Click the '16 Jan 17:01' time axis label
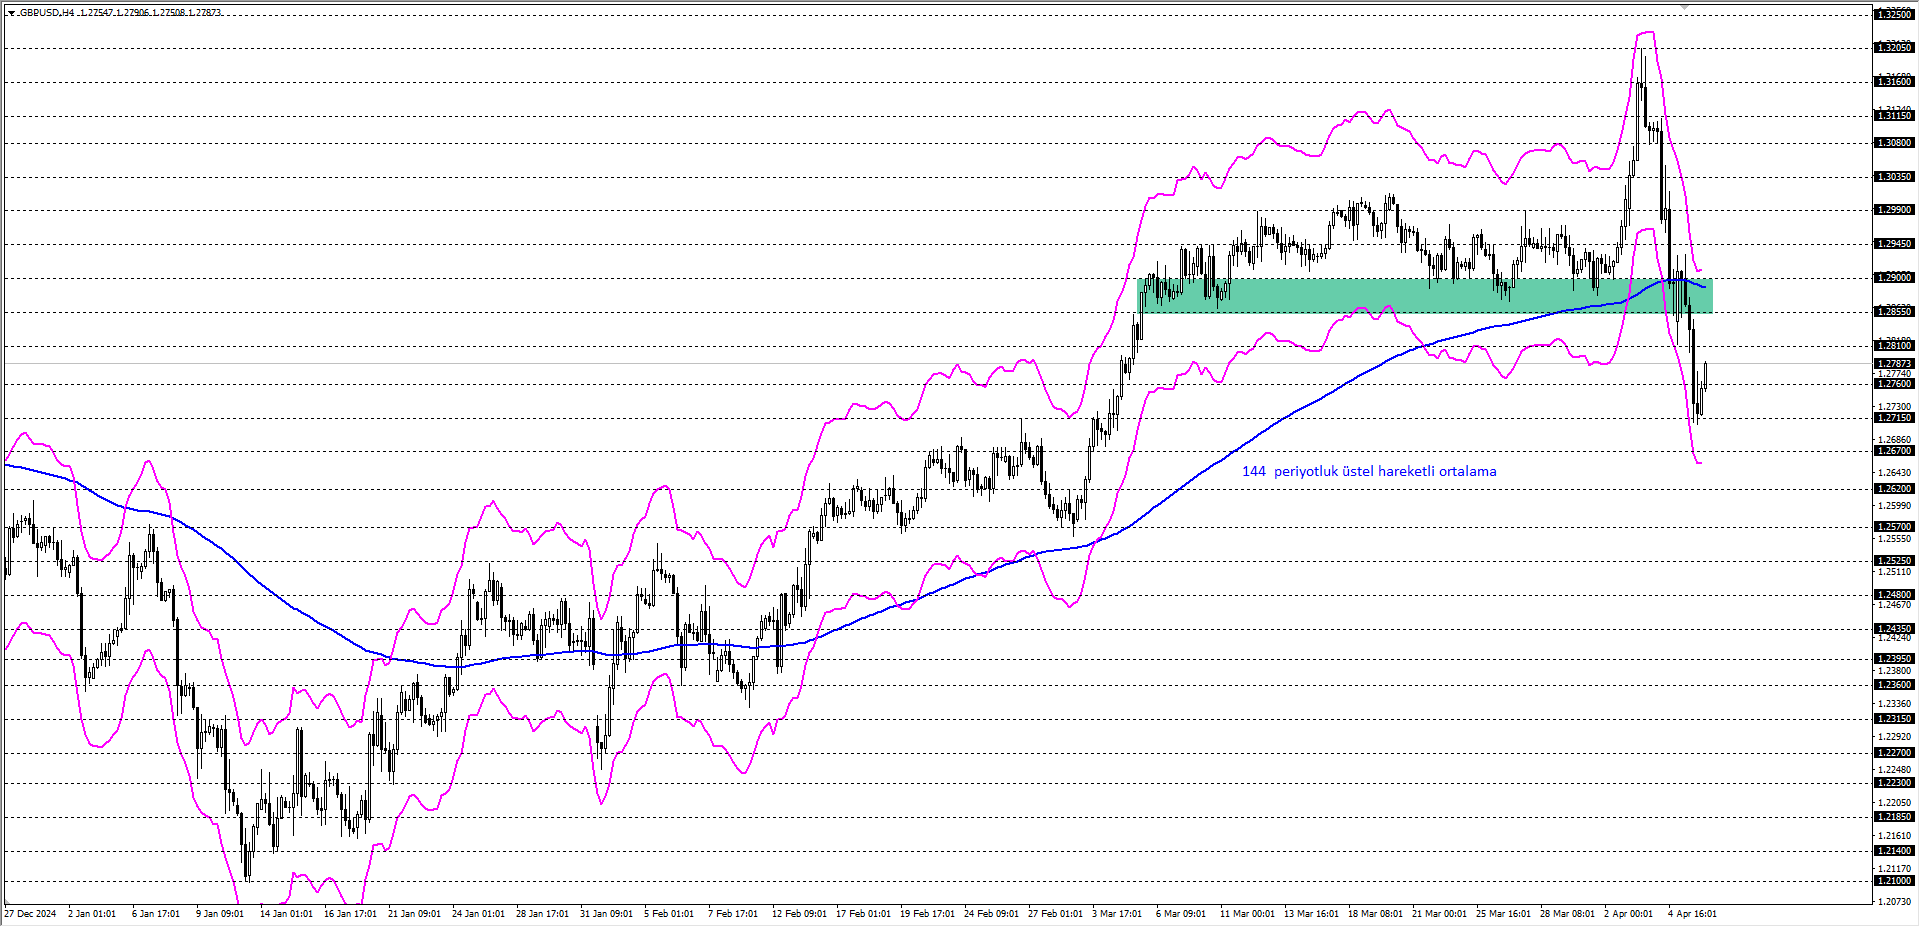The width and height of the screenshot is (1920, 927). (350, 914)
